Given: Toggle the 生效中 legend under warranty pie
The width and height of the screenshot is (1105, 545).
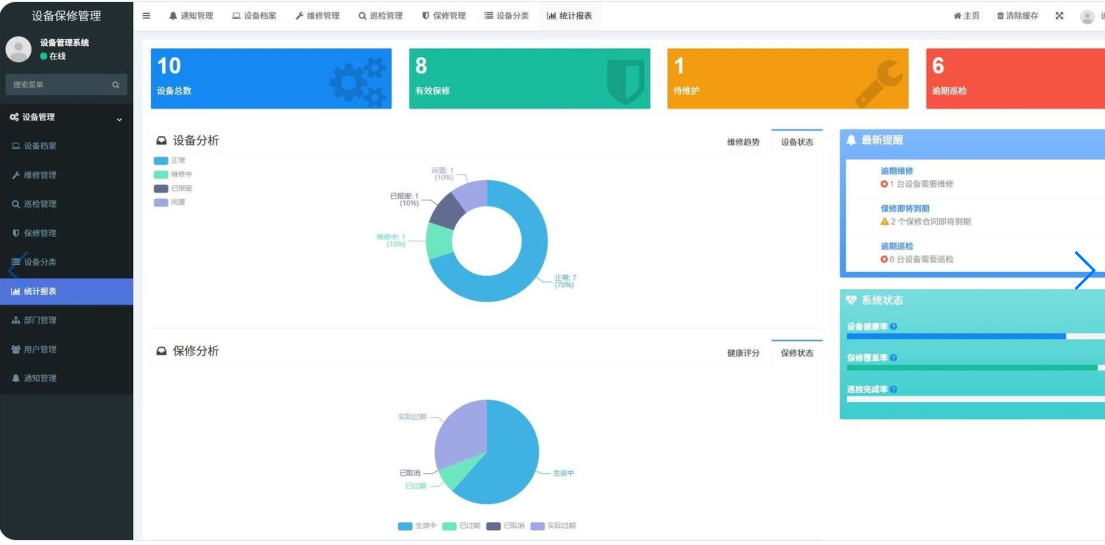Looking at the screenshot, I should pos(417,525).
